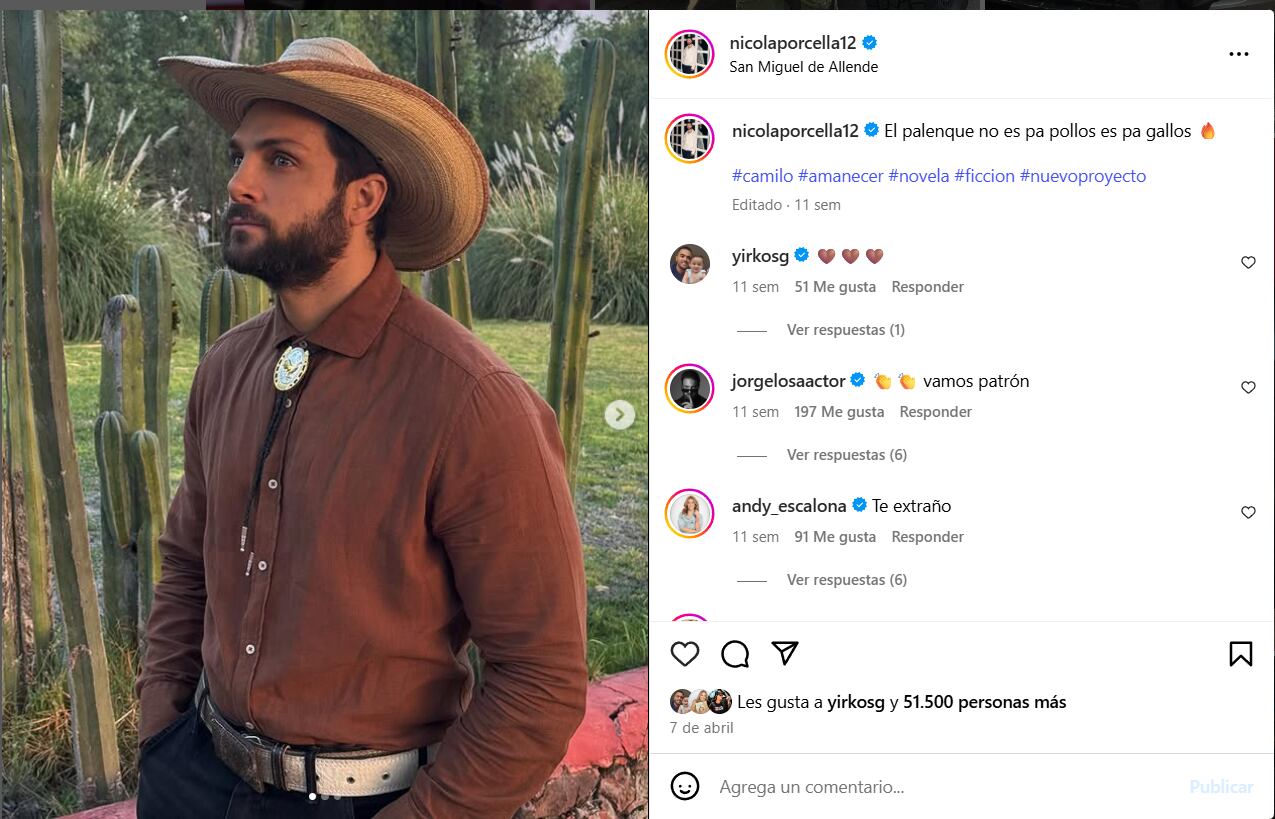Screen dimensions: 1275x819
Task: Save the post using the bookmark icon
Action: tap(1240, 653)
